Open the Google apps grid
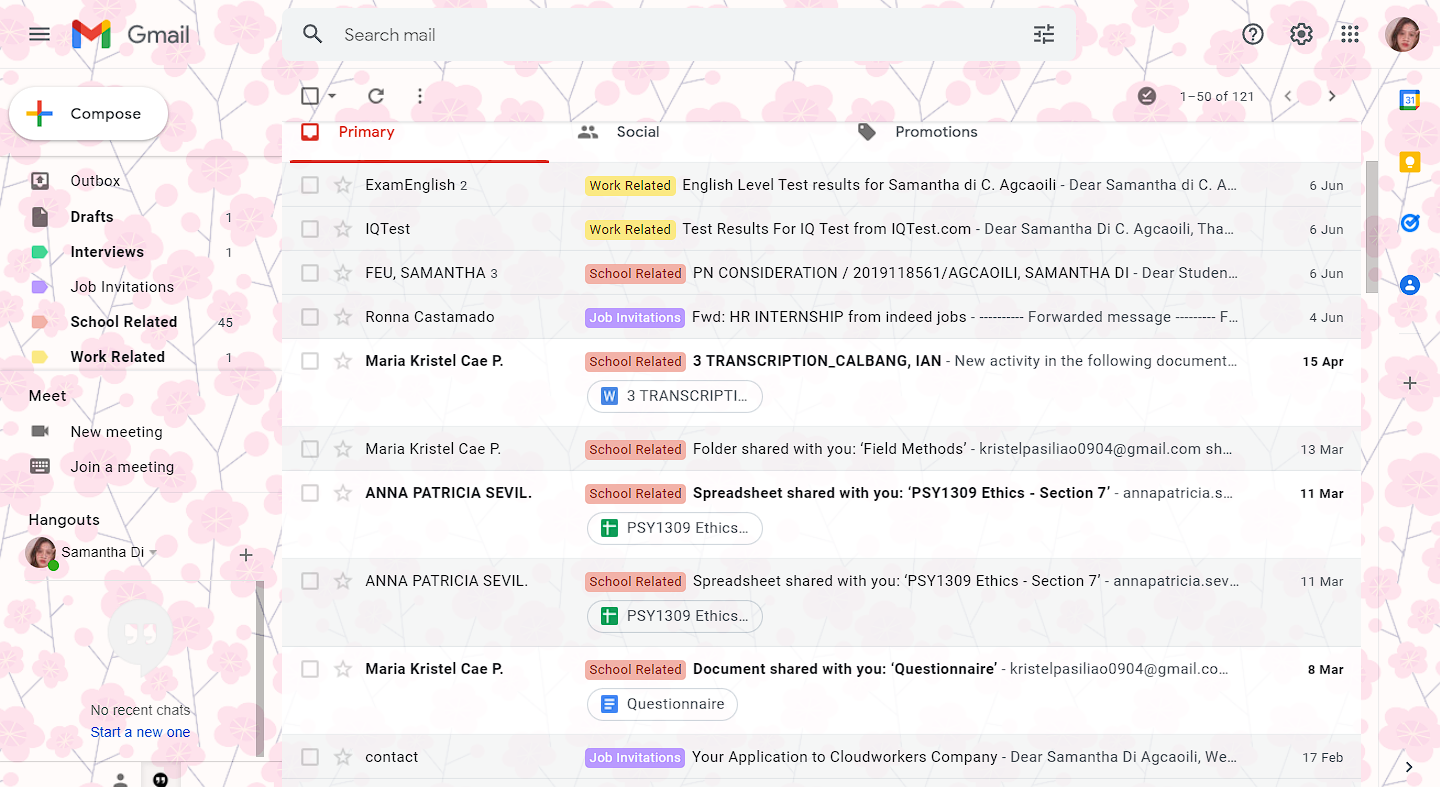Viewport: 1440px width, 787px height. click(x=1350, y=34)
